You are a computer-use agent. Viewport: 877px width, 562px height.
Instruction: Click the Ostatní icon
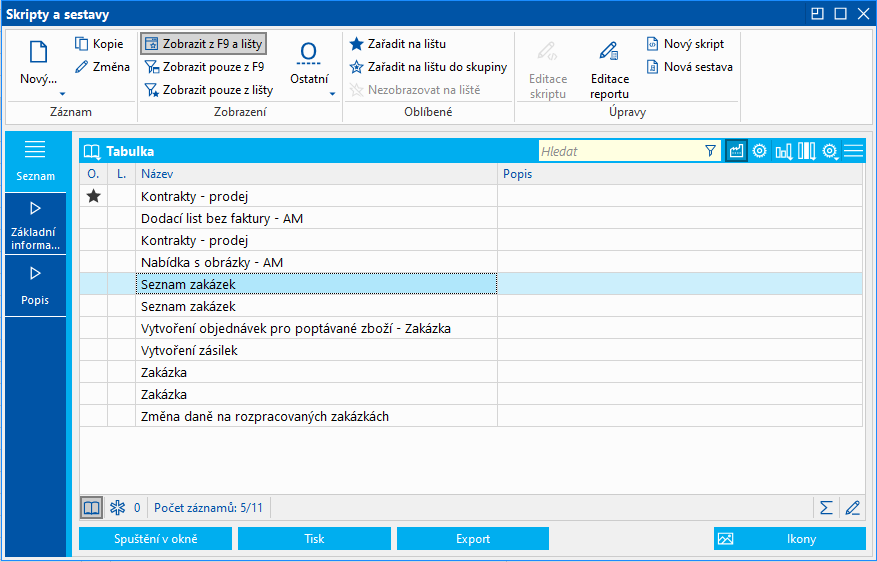pyautogui.click(x=309, y=53)
